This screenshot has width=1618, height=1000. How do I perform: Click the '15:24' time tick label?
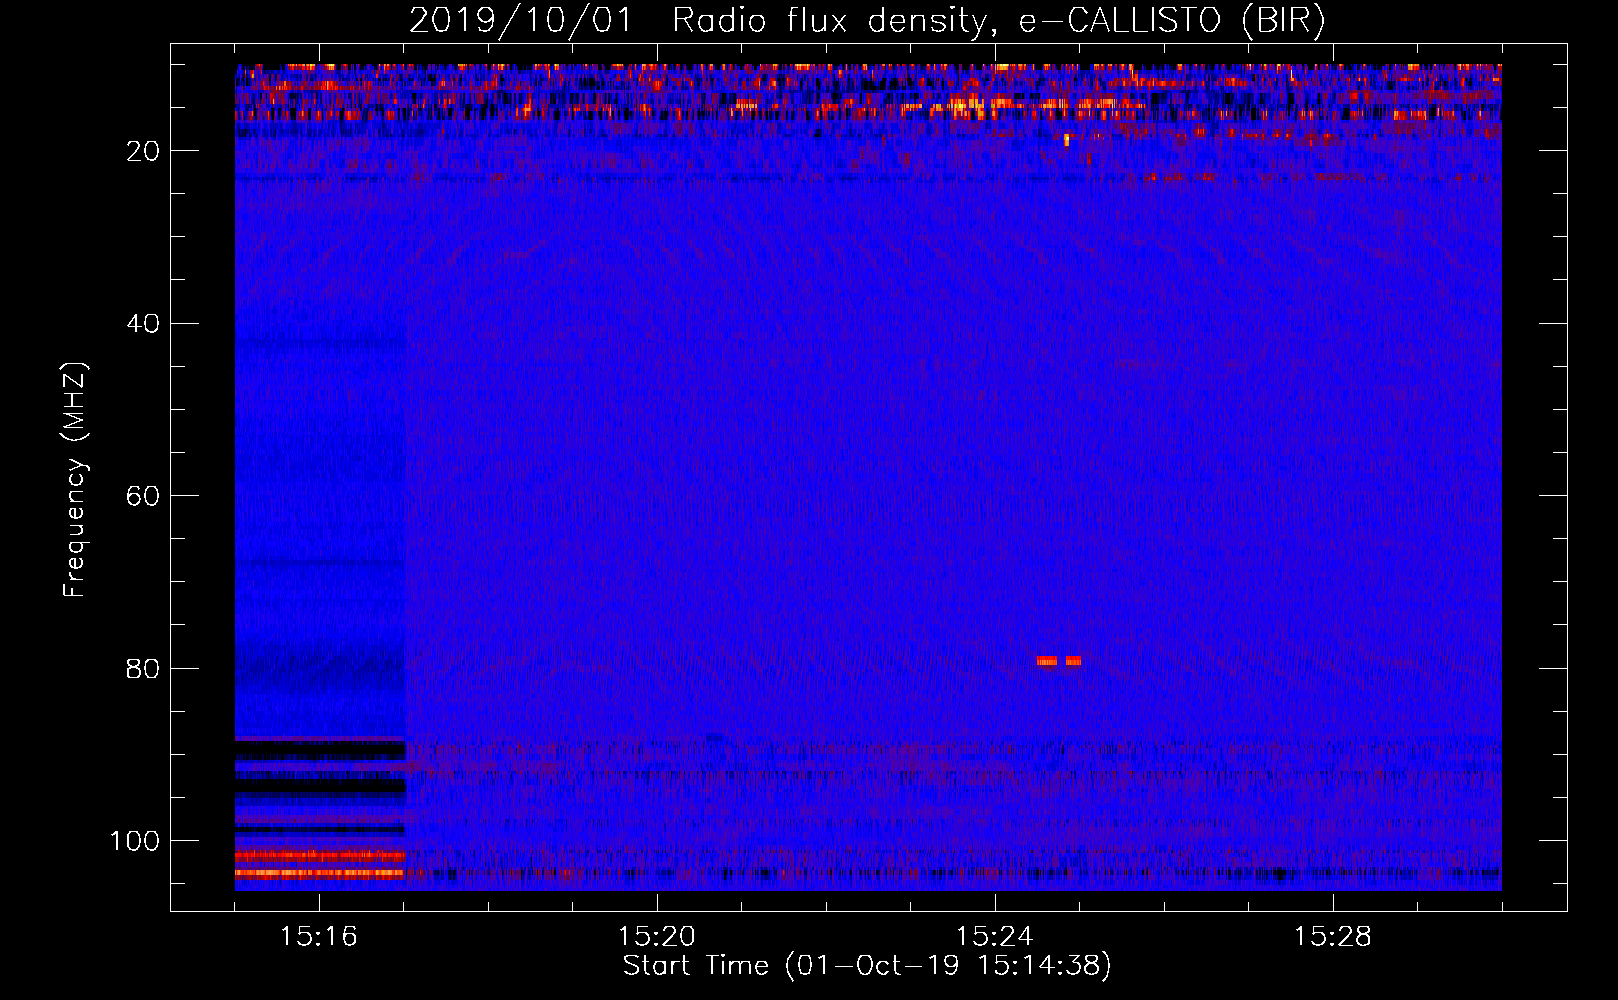tap(995, 936)
